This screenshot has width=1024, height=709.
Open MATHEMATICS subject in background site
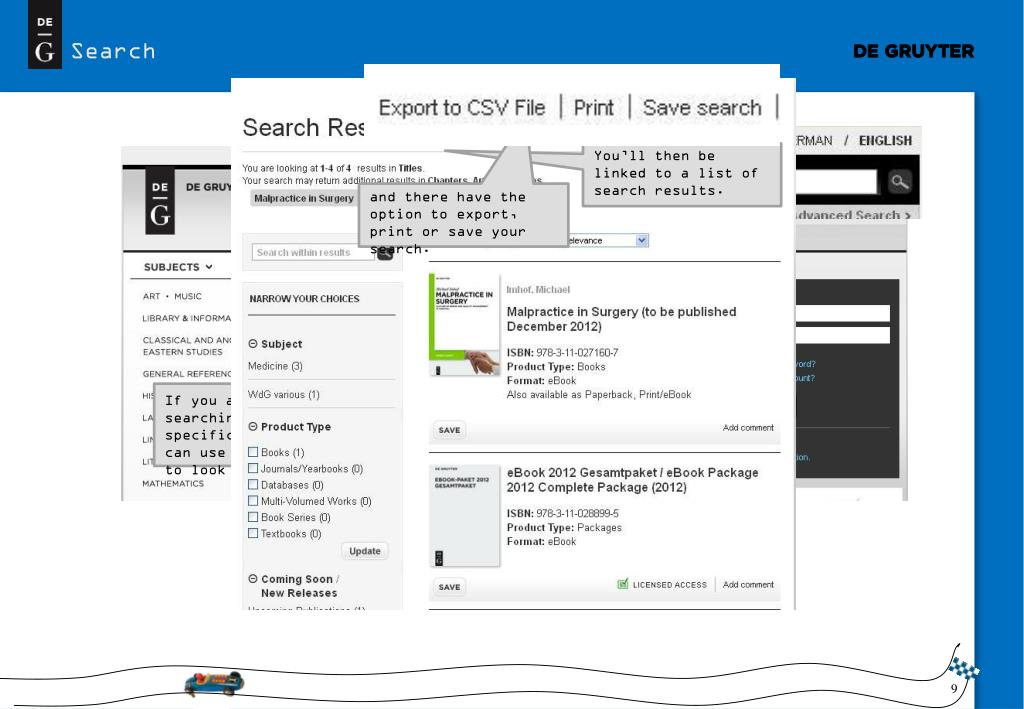coord(173,483)
